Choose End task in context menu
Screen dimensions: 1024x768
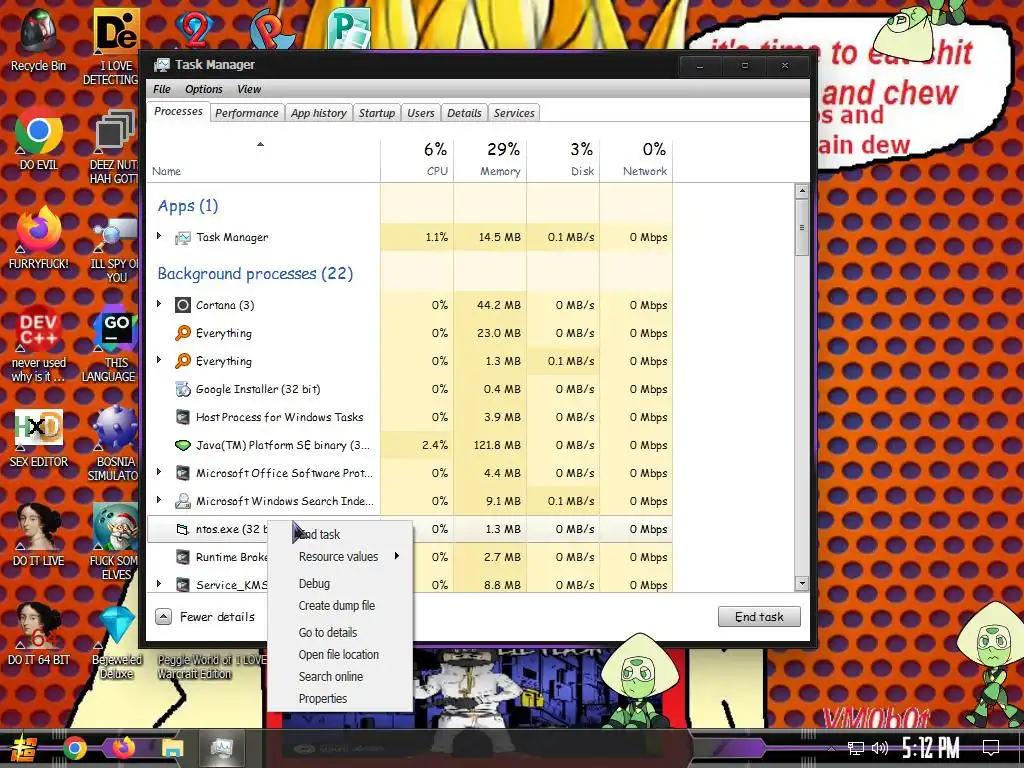tap(340, 534)
